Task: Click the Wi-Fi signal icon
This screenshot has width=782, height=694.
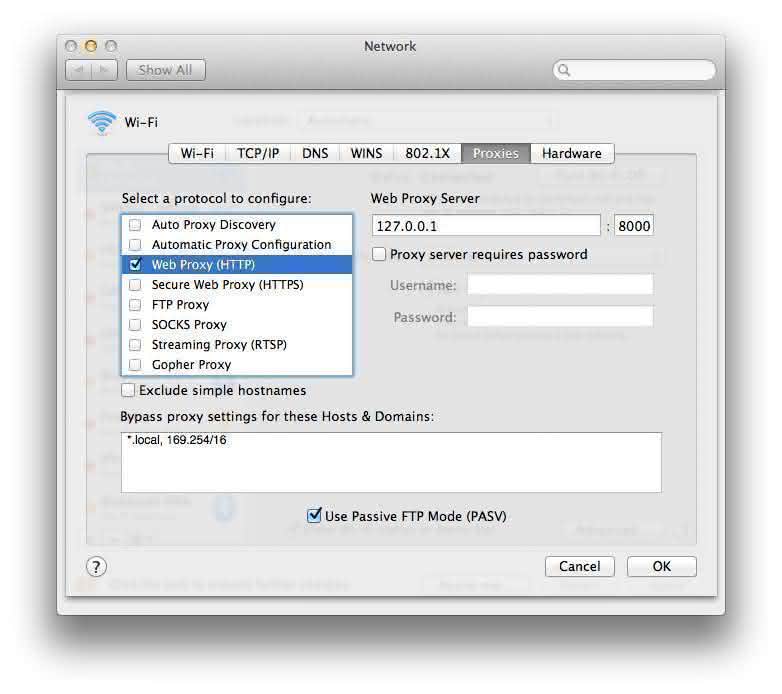Action: pyautogui.click(x=102, y=122)
